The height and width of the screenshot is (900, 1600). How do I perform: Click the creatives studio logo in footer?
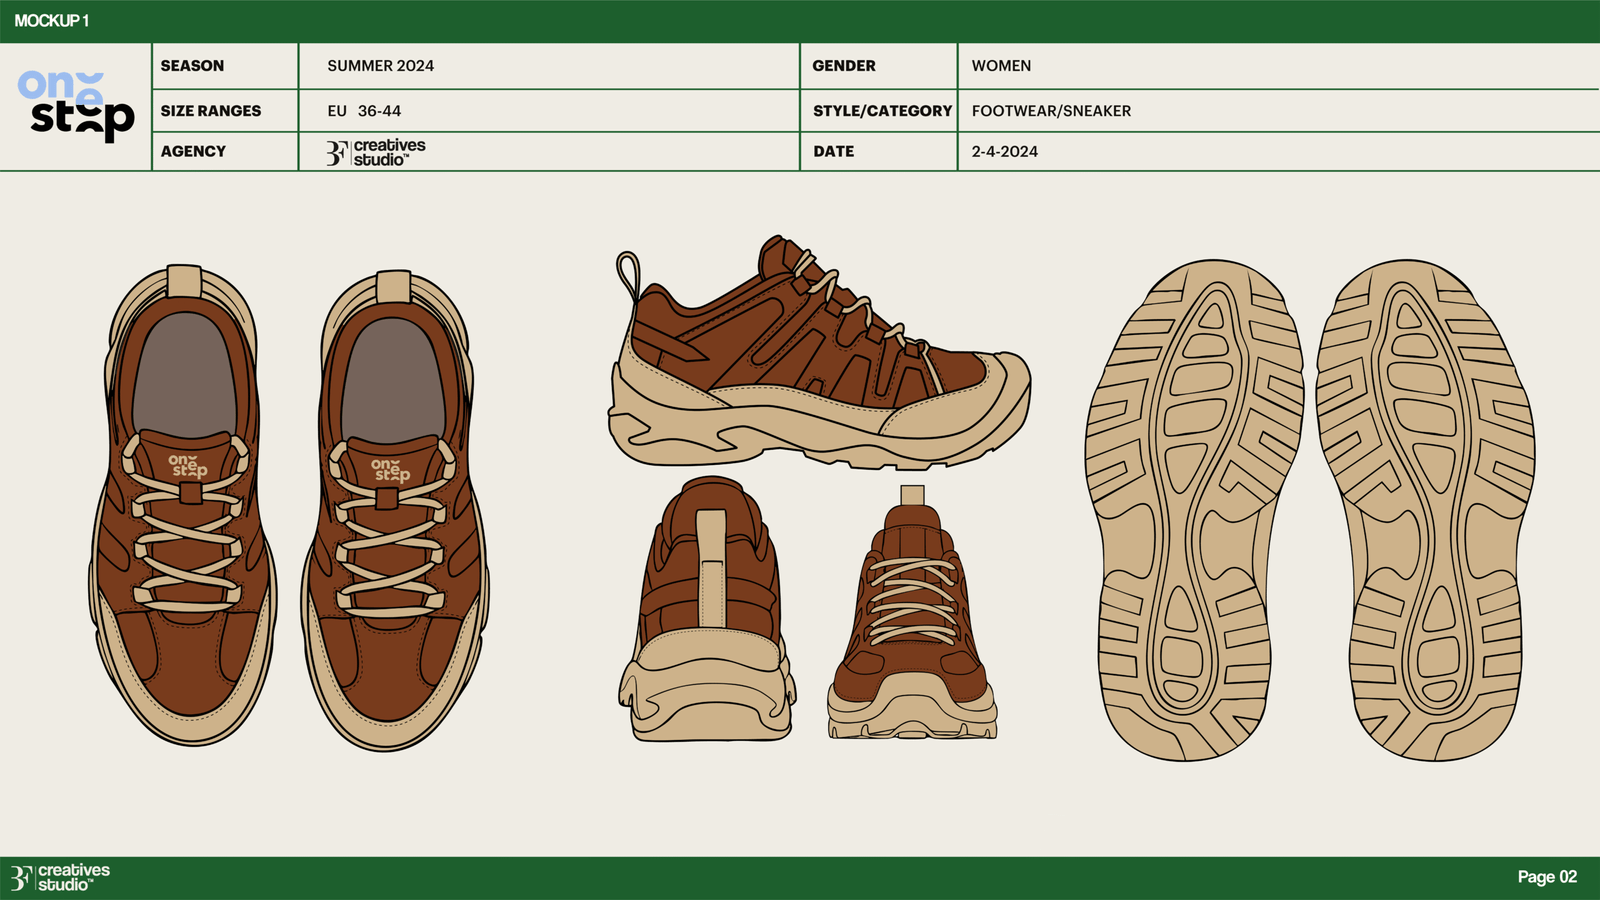click(x=60, y=878)
